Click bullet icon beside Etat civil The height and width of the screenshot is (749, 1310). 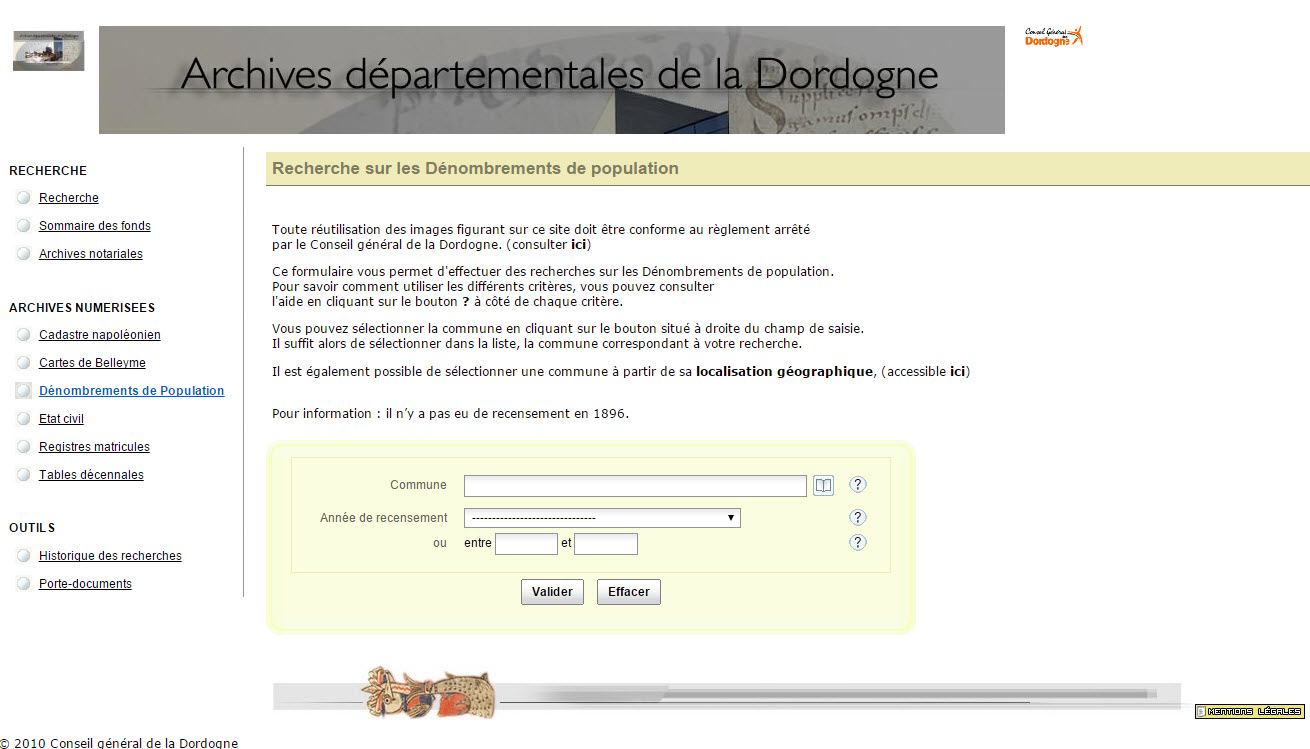tap(24, 419)
